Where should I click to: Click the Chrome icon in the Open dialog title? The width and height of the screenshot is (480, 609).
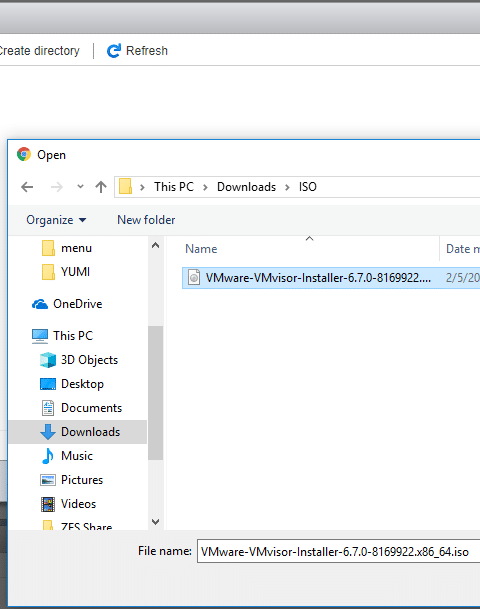coord(24,155)
